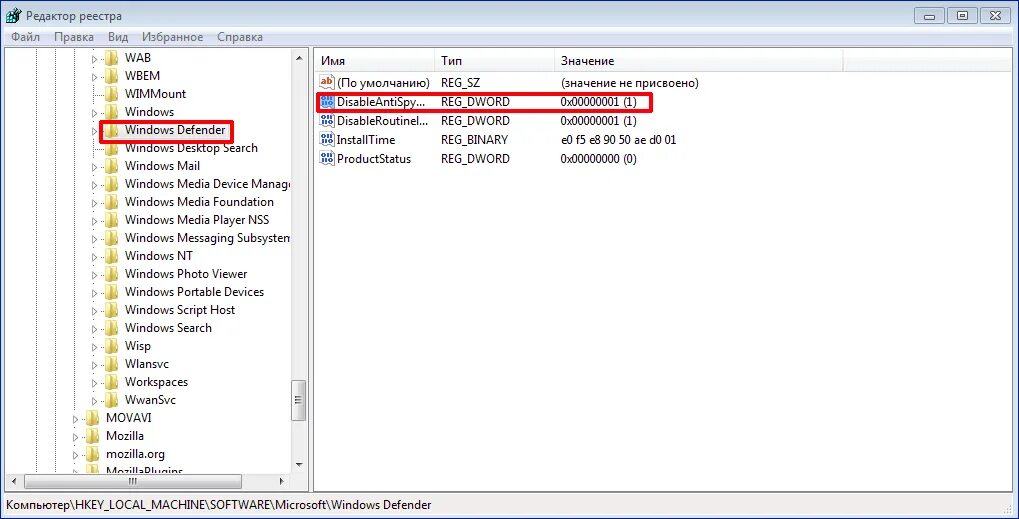Click the ProductStatus DWORD value icon
Image resolution: width=1019 pixels, height=519 pixels.
click(326, 158)
